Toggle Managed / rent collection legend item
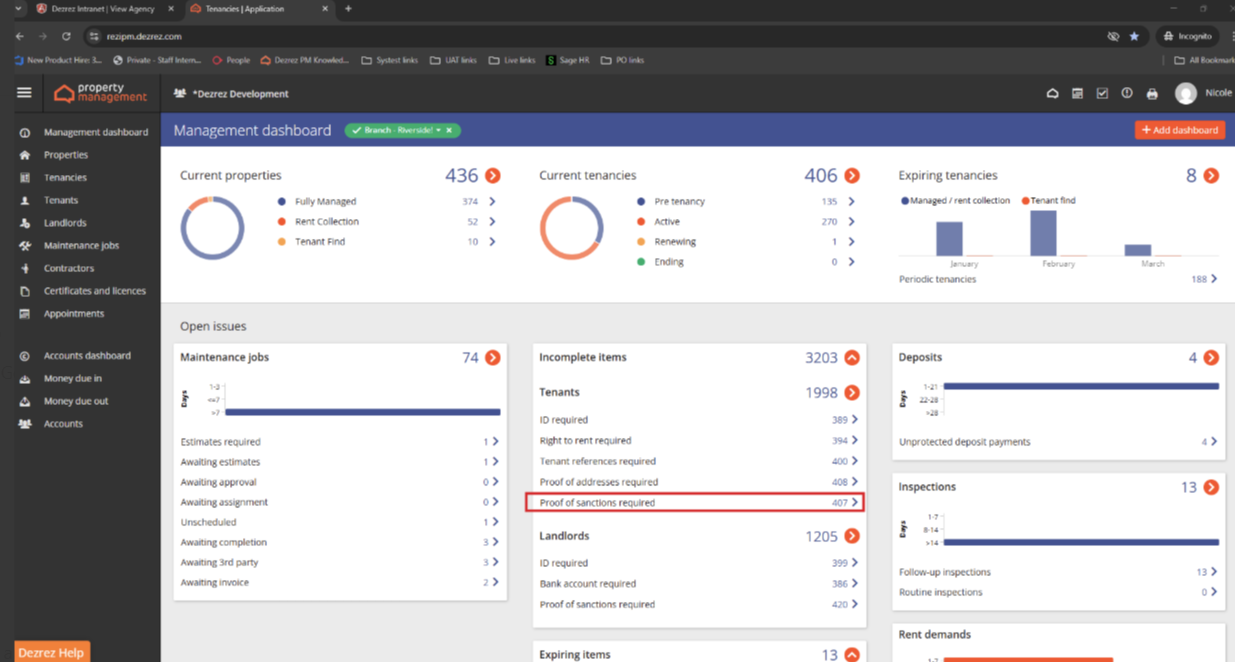The width and height of the screenshot is (1235, 662). pyautogui.click(x=956, y=201)
